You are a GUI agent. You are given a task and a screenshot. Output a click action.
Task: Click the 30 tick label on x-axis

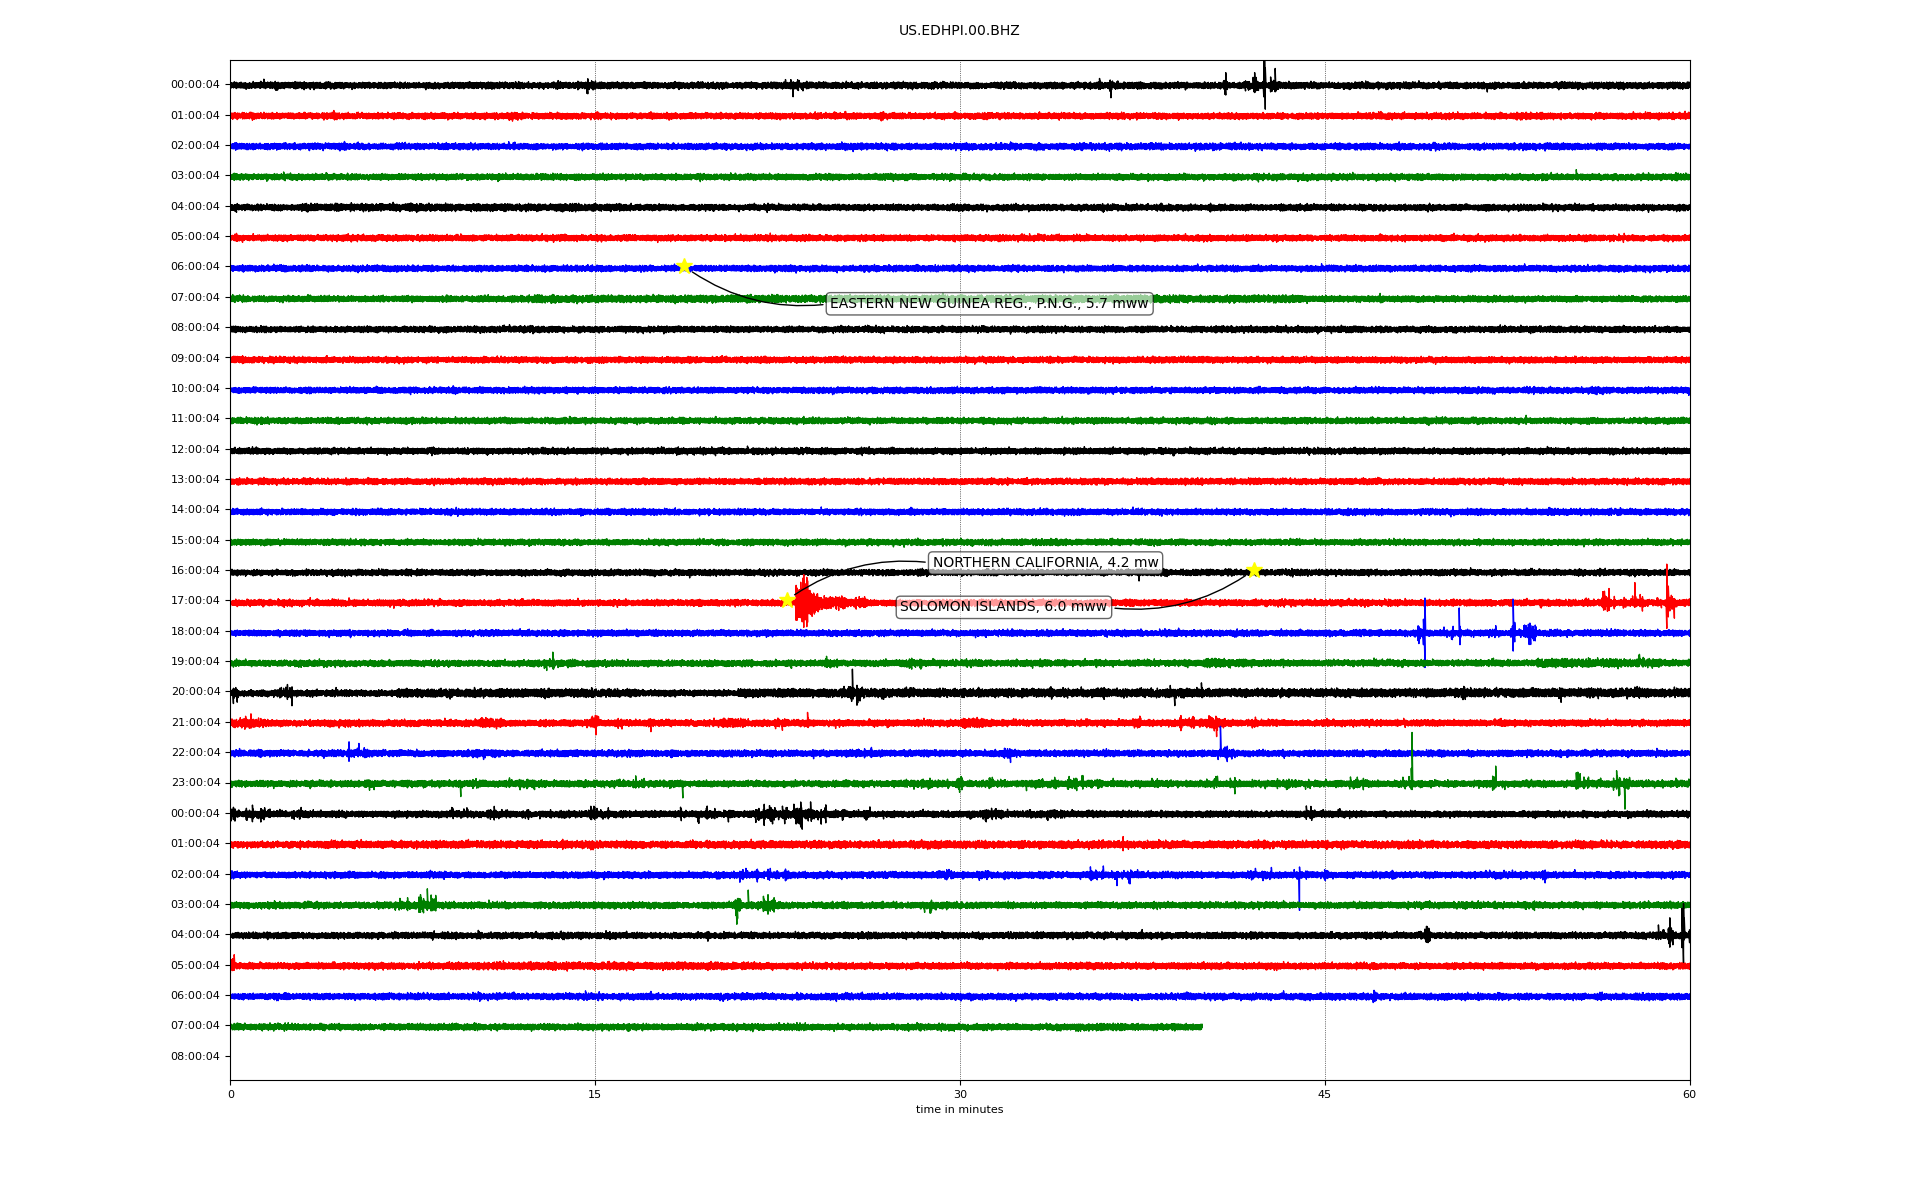tap(960, 1094)
